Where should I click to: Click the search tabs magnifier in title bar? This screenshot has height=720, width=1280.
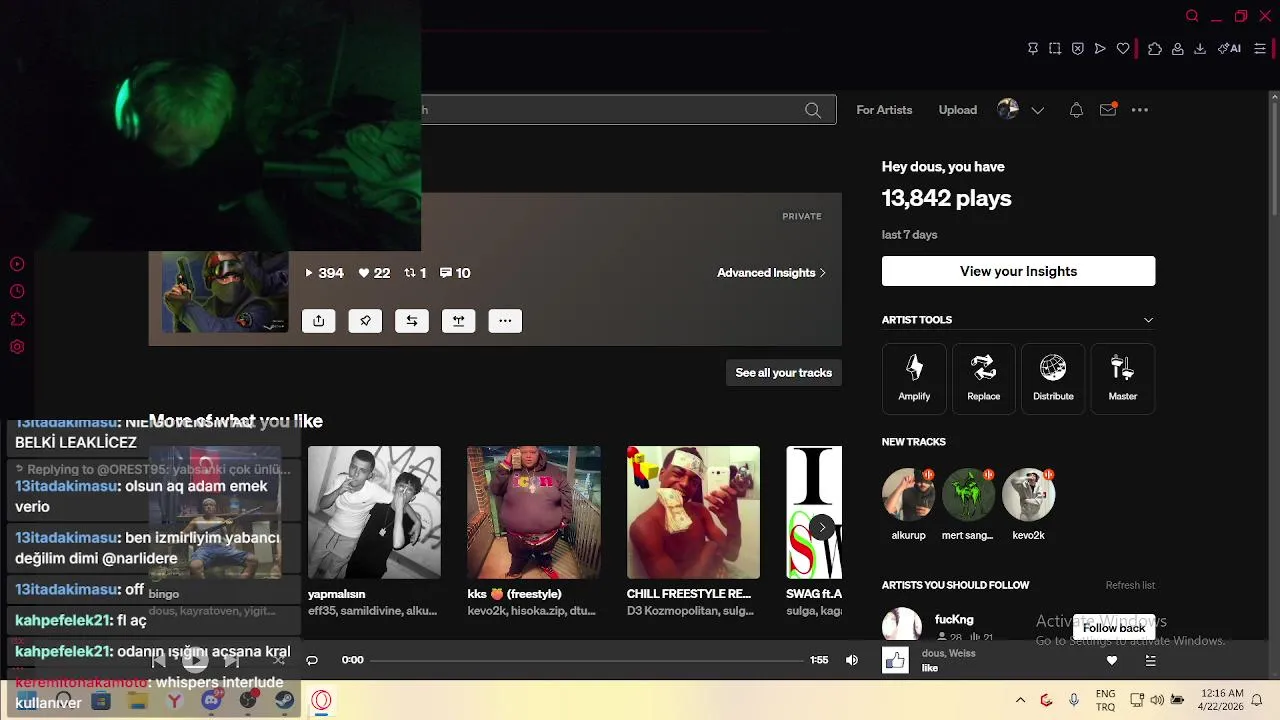tap(1192, 16)
